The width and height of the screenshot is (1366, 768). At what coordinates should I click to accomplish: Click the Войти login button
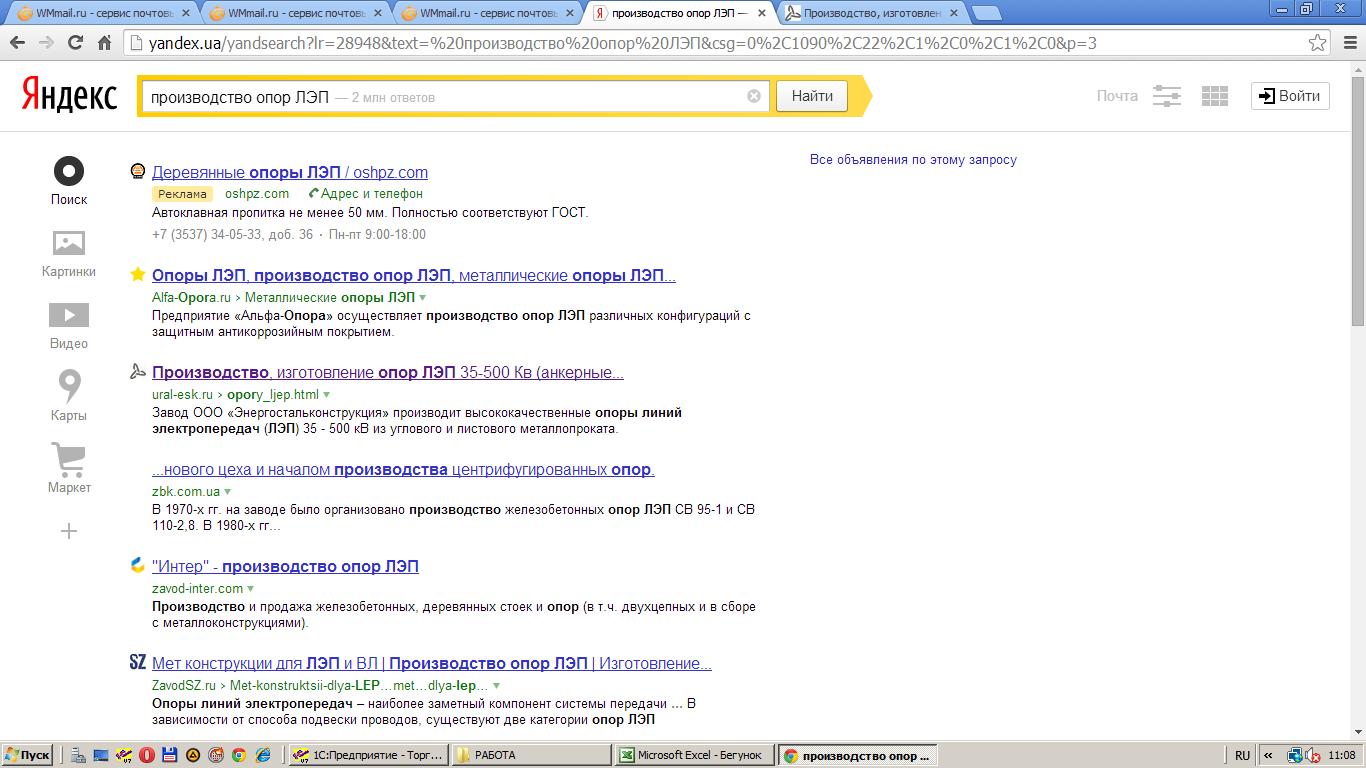tap(1290, 96)
